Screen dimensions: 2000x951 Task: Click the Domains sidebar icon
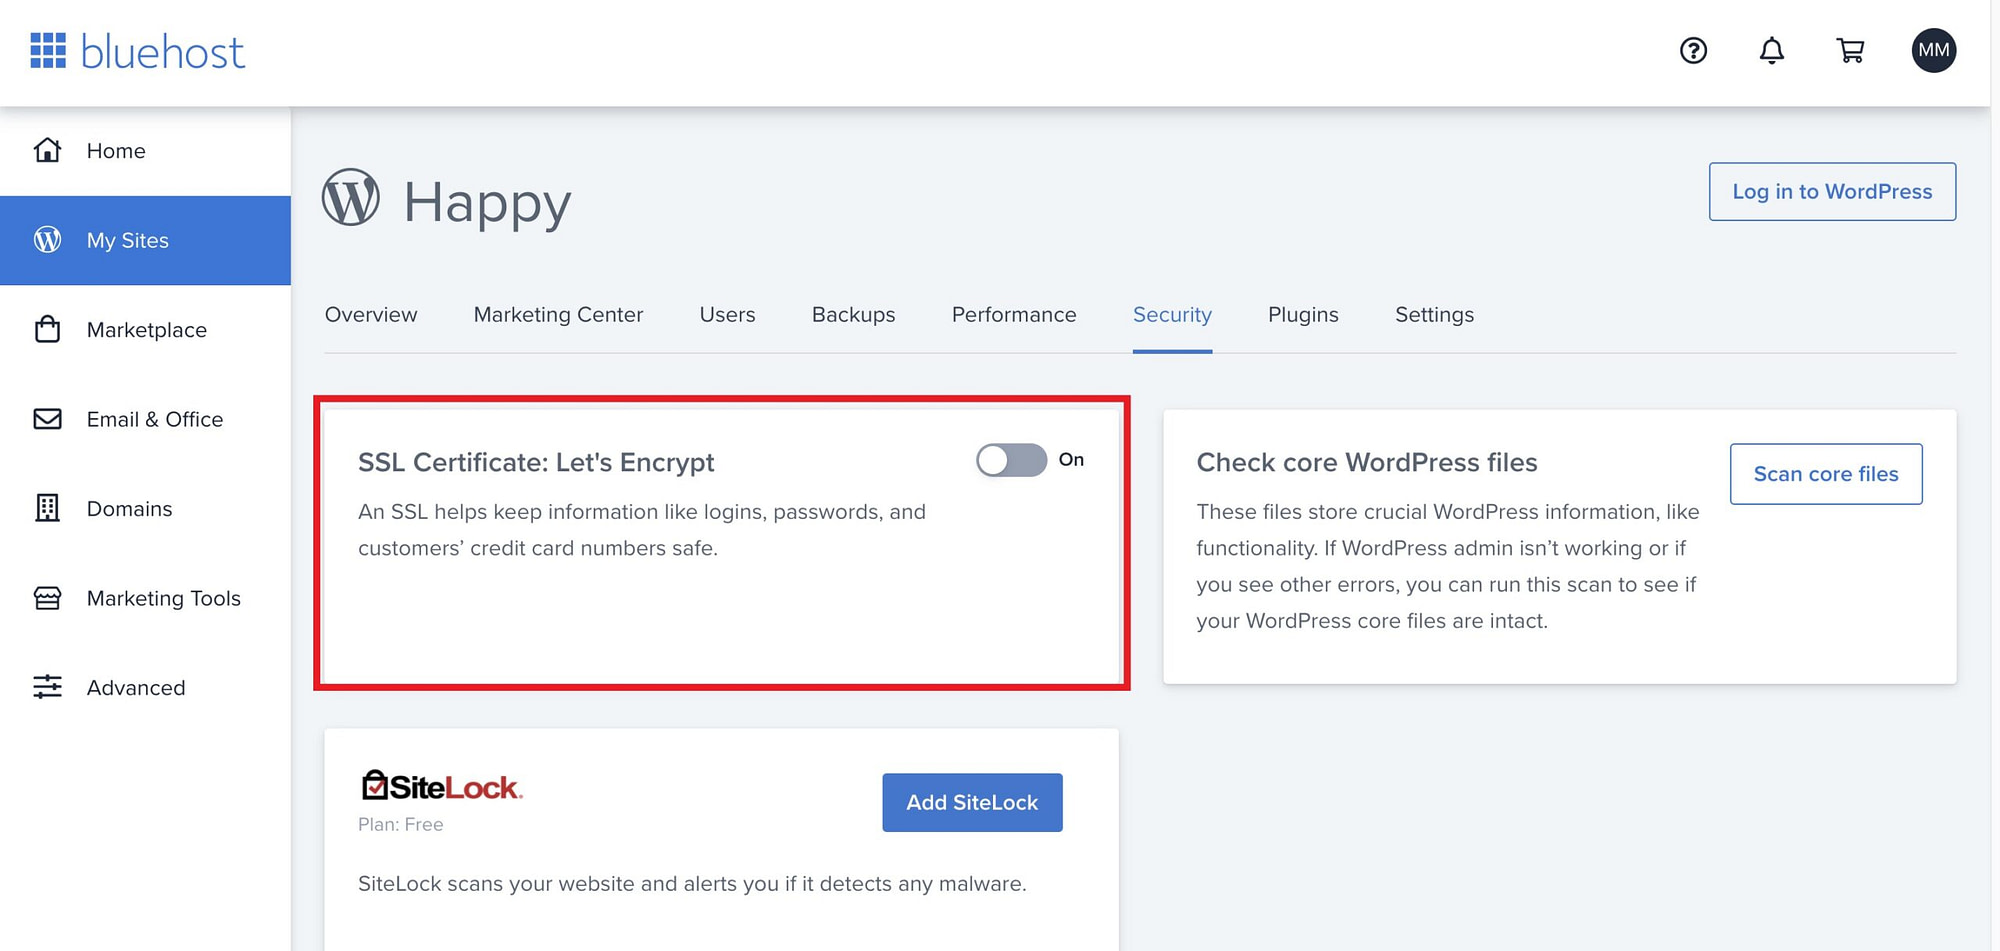47,508
